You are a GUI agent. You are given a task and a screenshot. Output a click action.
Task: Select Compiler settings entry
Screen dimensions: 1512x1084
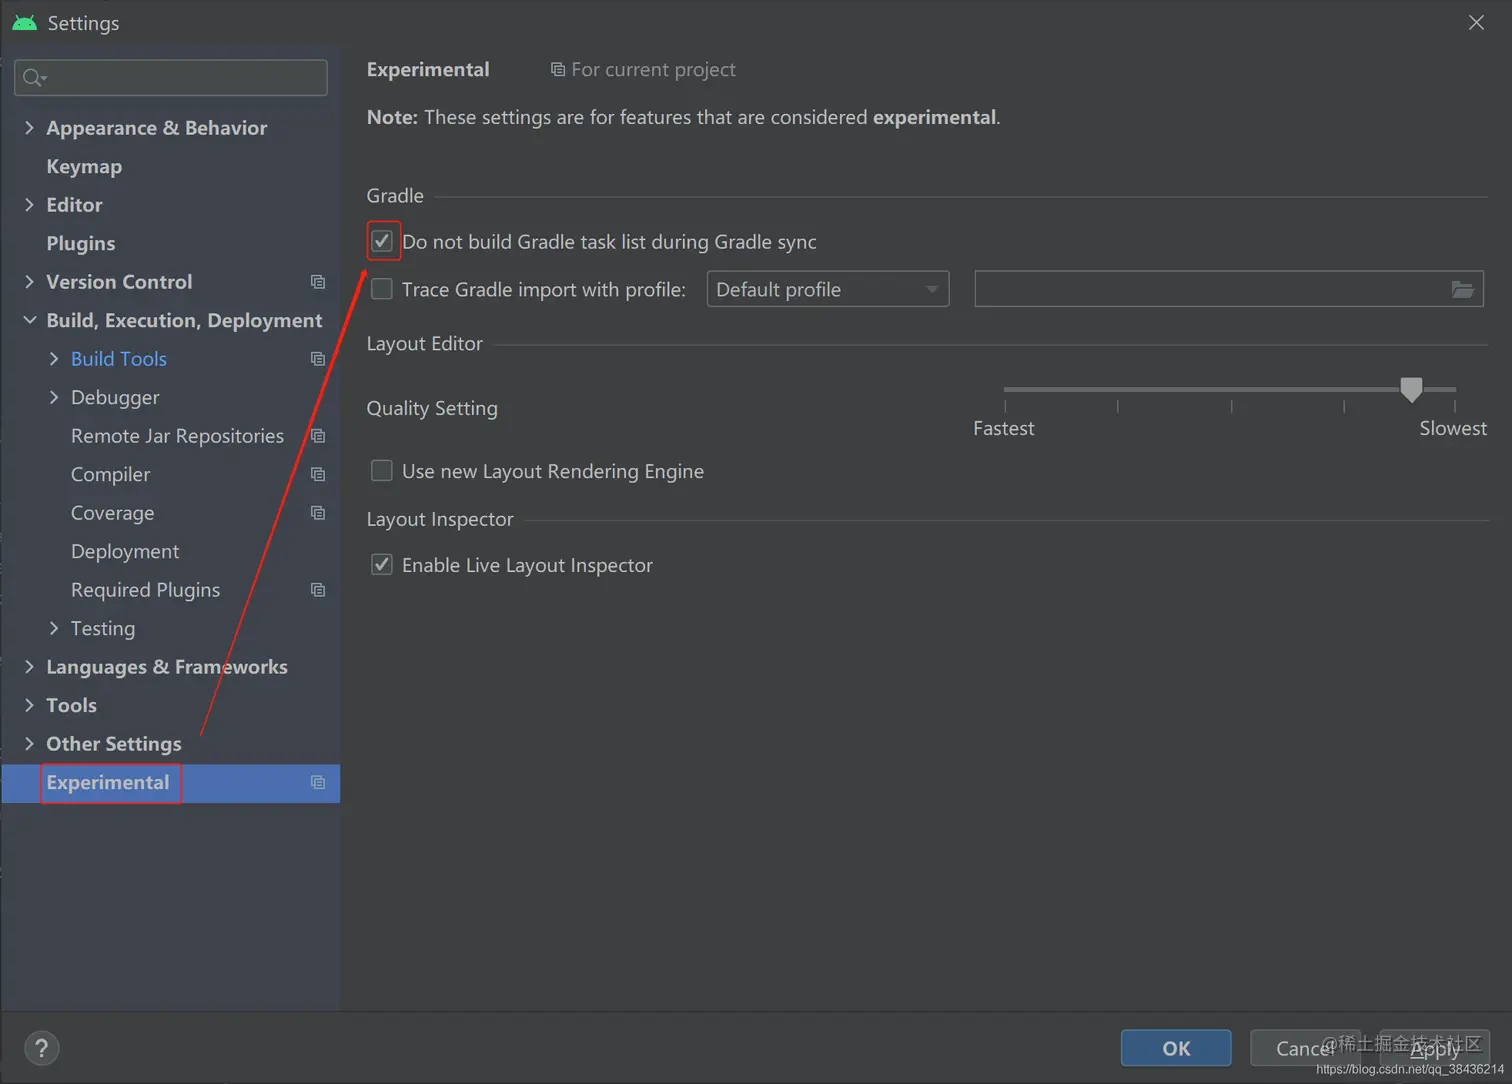pyautogui.click(x=110, y=475)
